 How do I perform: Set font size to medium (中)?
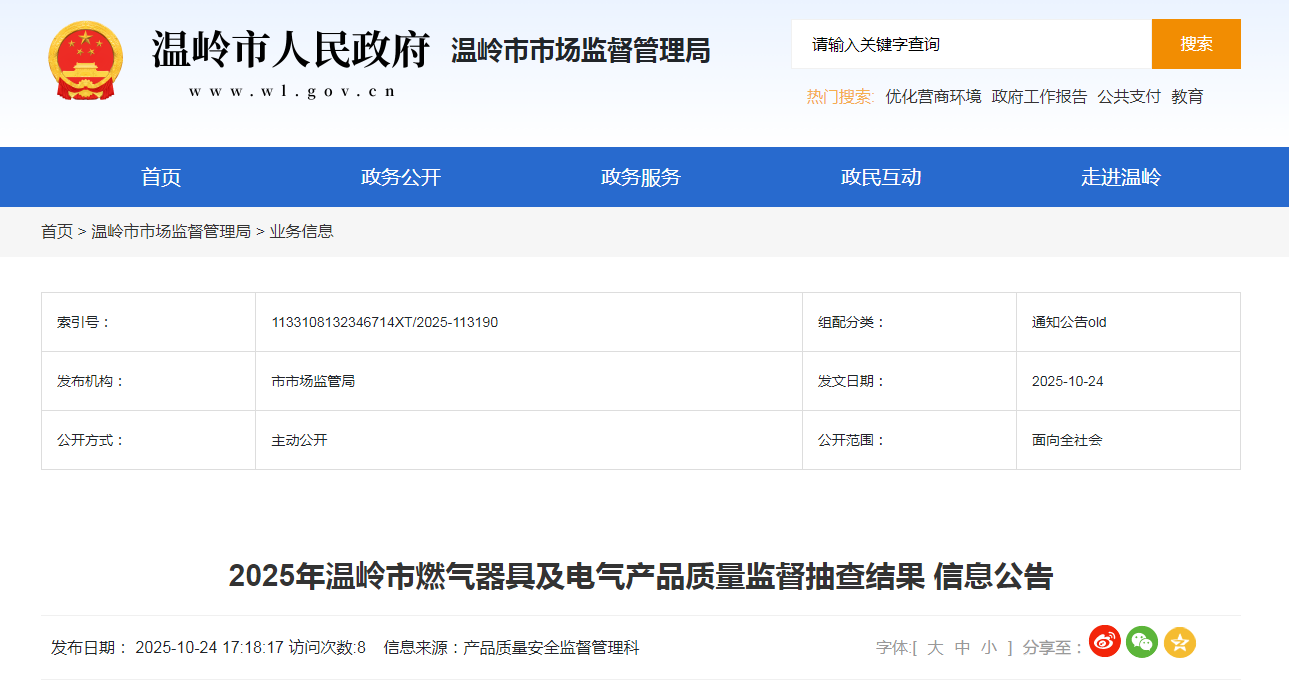coord(962,648)
